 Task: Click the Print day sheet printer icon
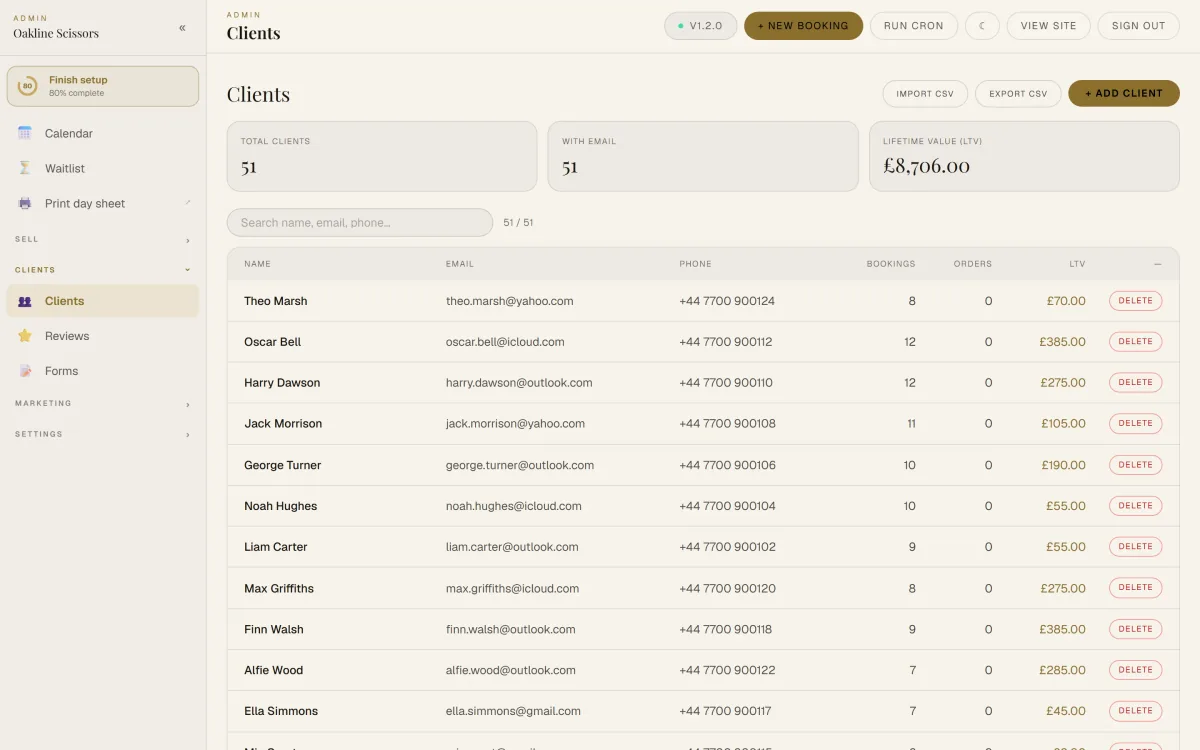[25, 203]
